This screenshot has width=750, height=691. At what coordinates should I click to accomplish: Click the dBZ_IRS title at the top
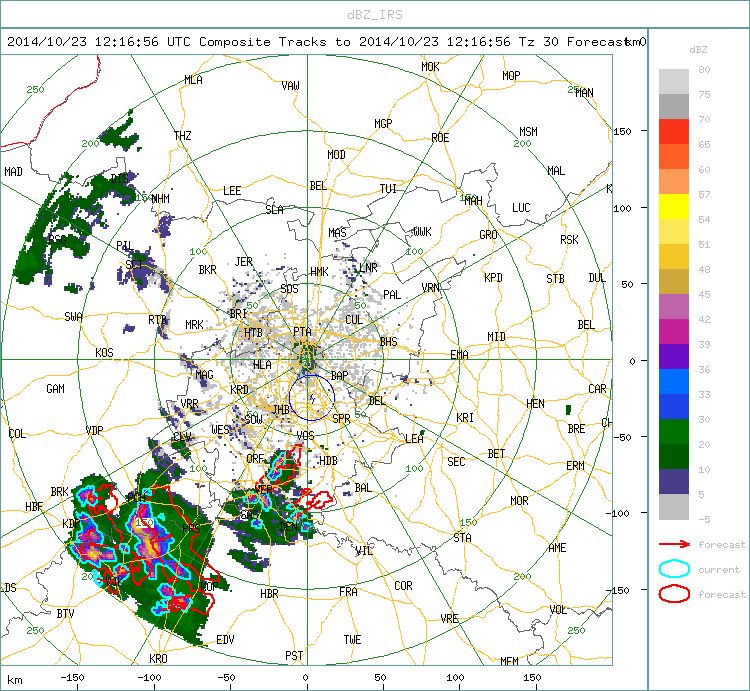pos(375,15)
